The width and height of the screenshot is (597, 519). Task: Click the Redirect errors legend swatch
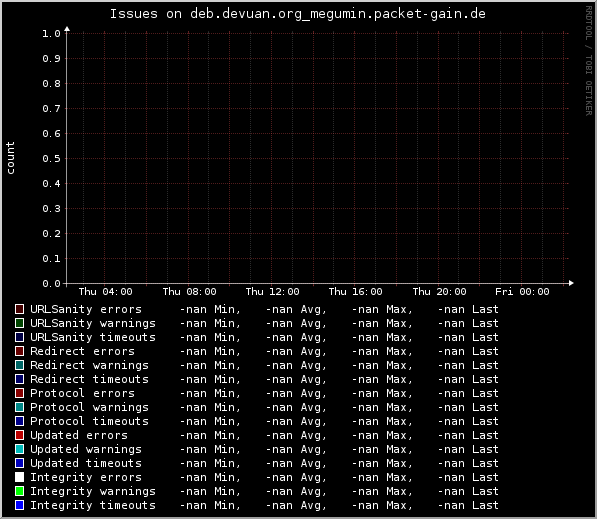pyautogui.click(x=19, y=351)
